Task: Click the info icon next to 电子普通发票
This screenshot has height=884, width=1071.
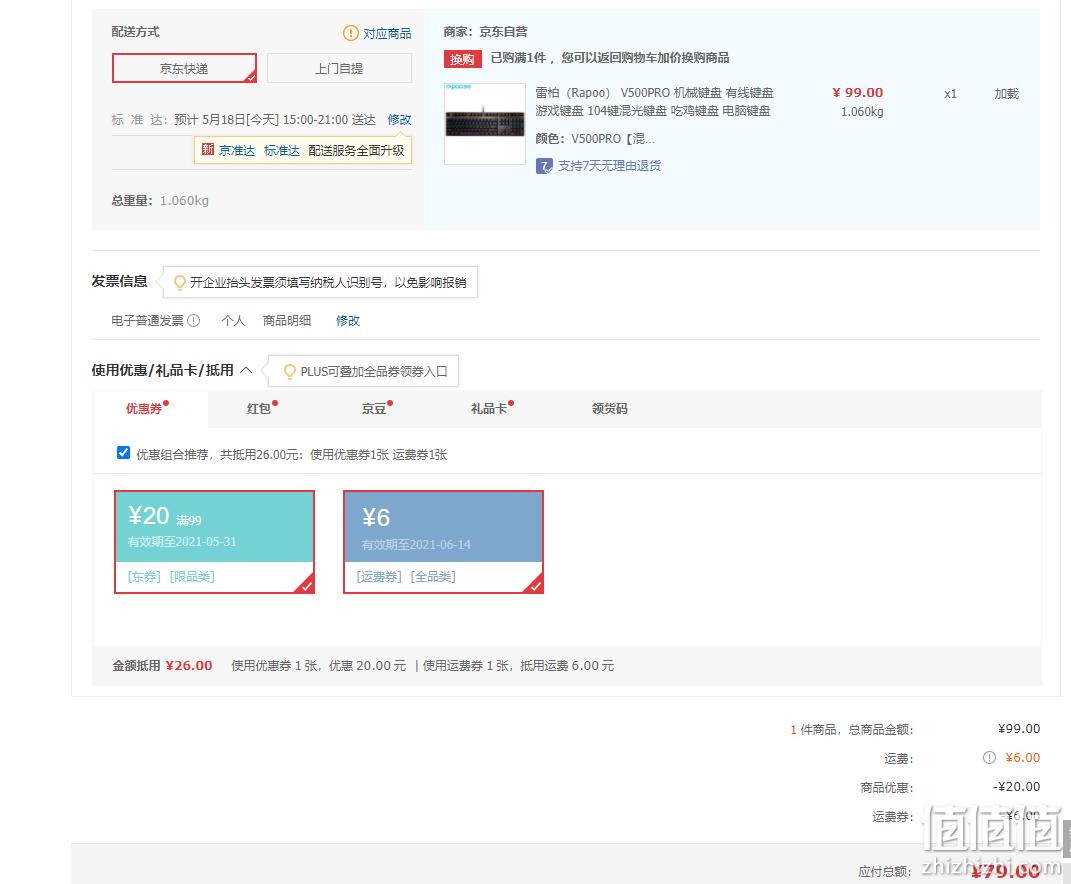Action: point(193,320)
